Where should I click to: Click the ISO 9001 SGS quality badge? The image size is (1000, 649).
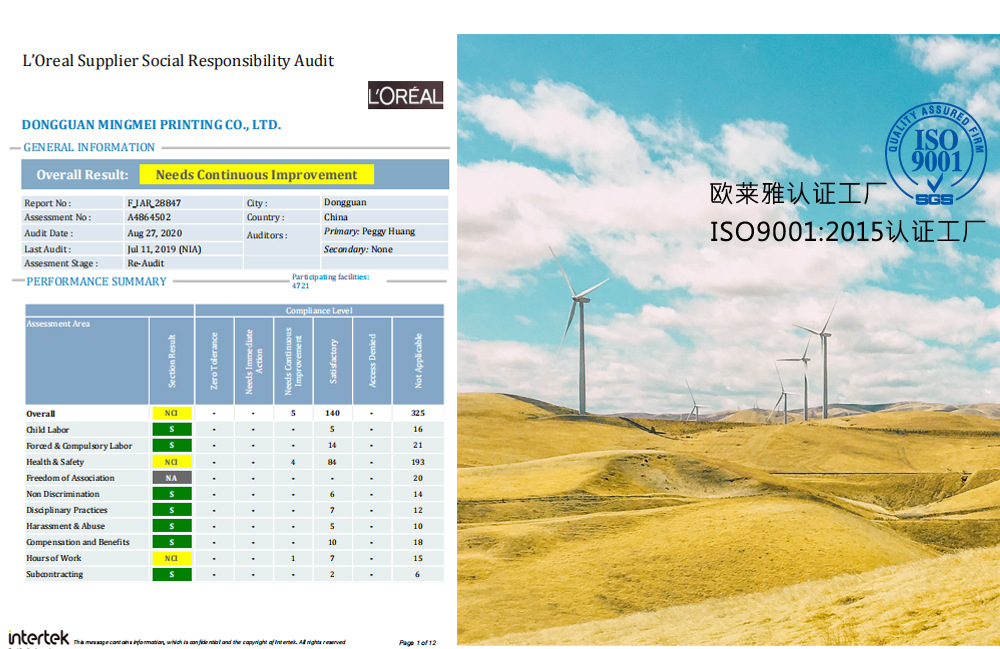pos(935,154)
